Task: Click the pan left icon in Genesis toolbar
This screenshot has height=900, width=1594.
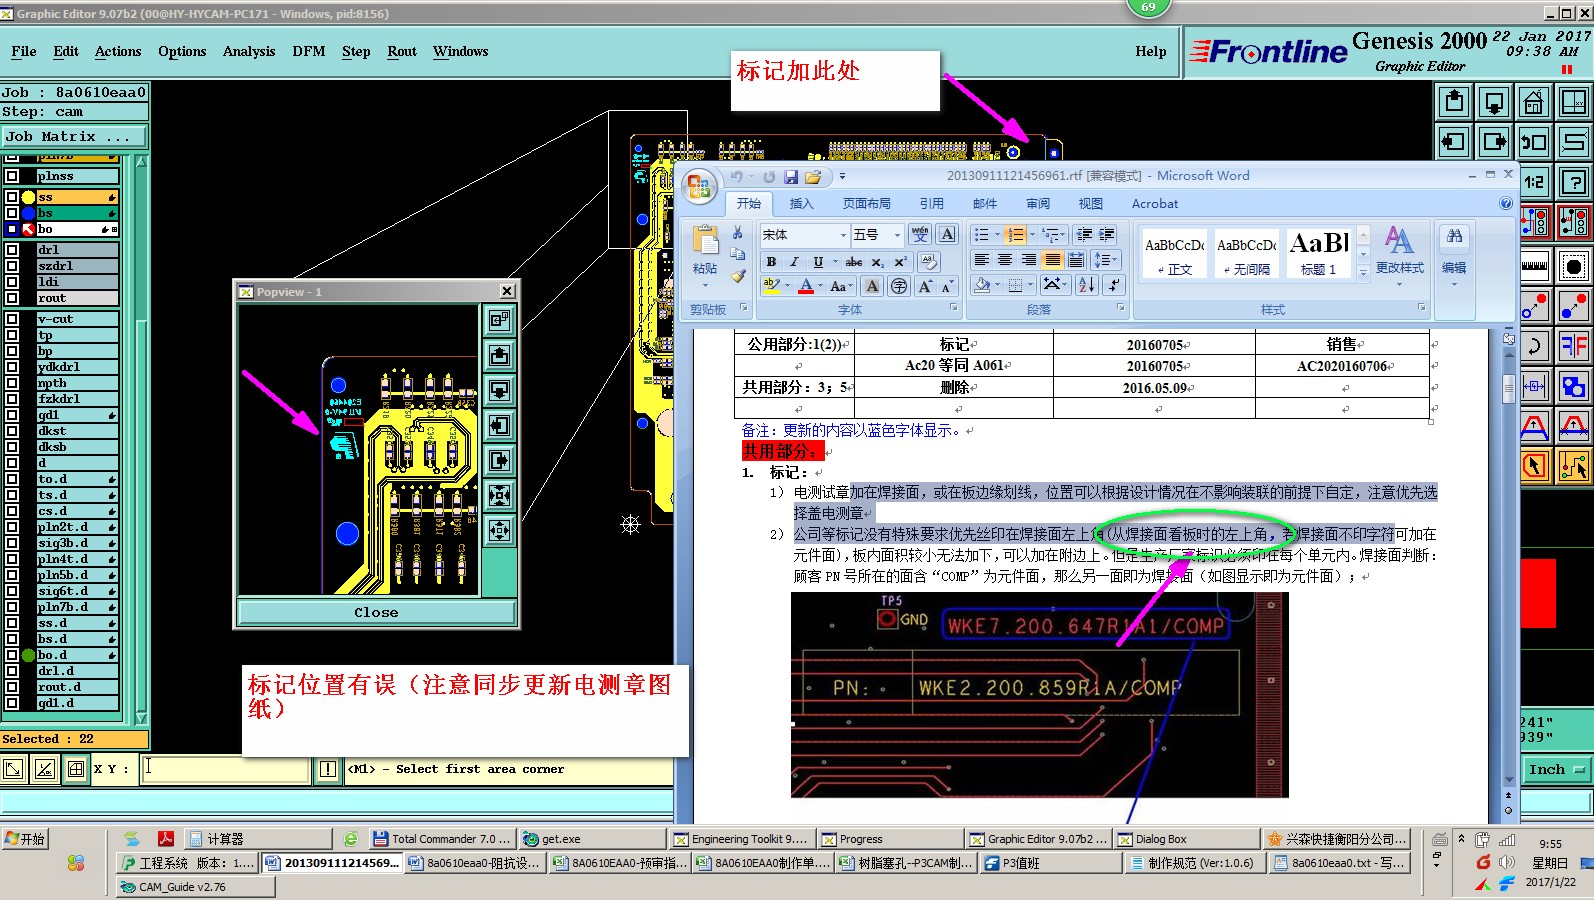Action: coord(1454,142)
